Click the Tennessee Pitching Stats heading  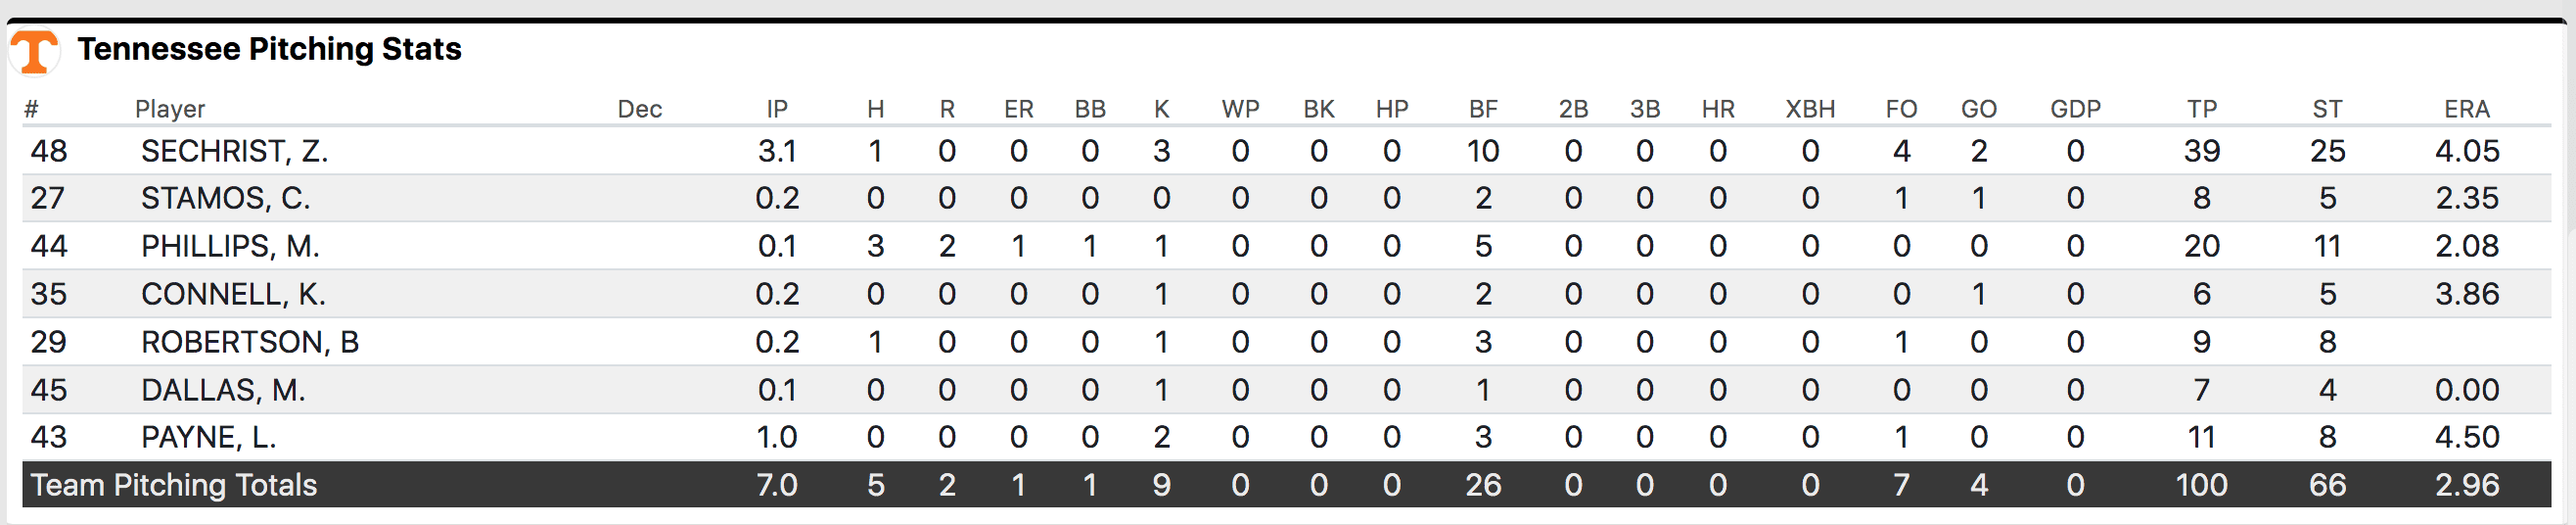pos(269,49)
